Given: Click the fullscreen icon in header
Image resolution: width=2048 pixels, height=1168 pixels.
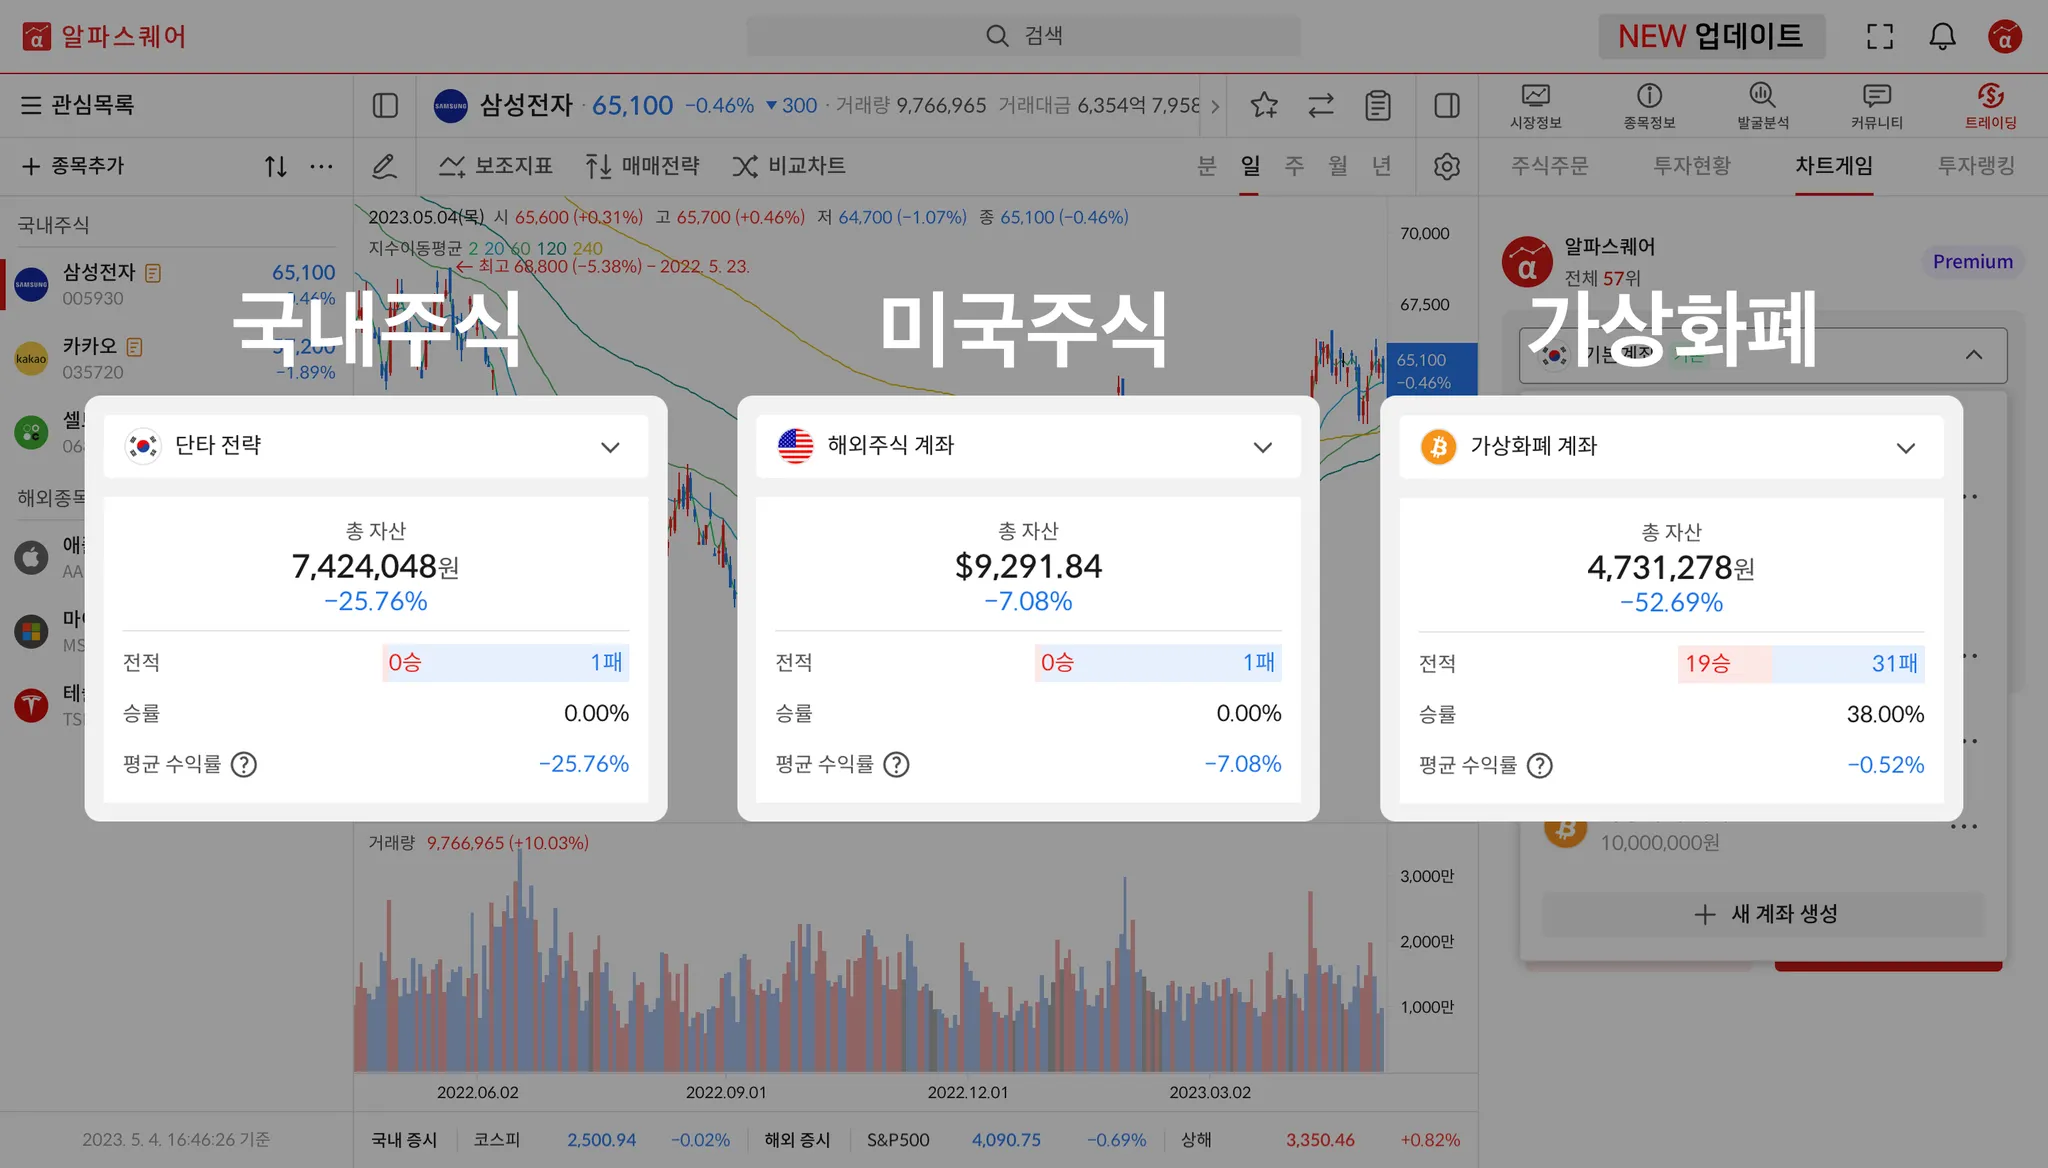Looking at the screenshot, I should pos(1880,37).
